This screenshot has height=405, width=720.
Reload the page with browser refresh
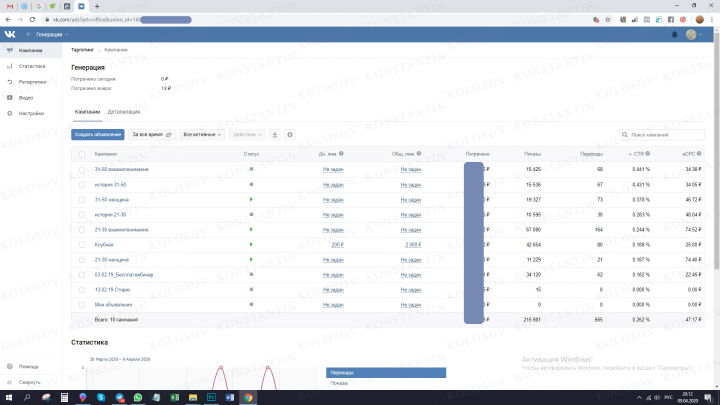(32, 20)
